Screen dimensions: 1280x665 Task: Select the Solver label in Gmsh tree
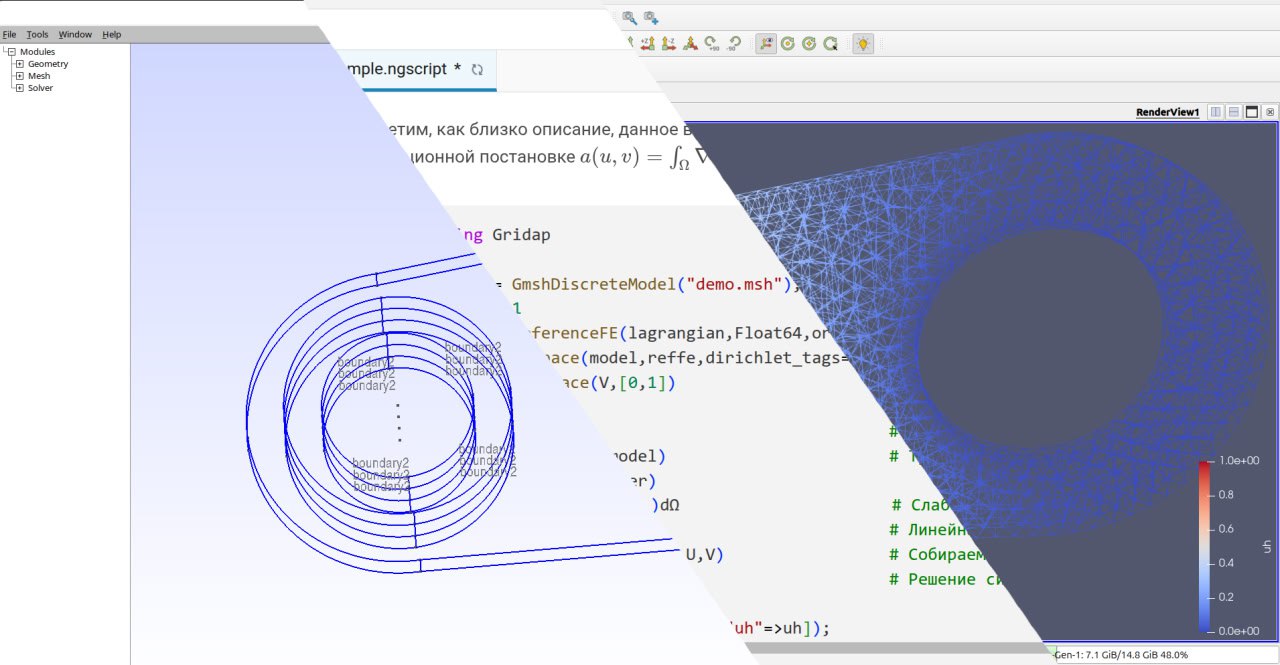click(41, 87)
